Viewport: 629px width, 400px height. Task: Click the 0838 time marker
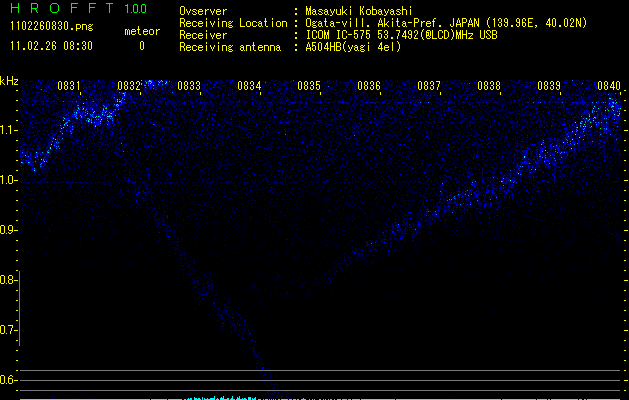click(489, 86)
